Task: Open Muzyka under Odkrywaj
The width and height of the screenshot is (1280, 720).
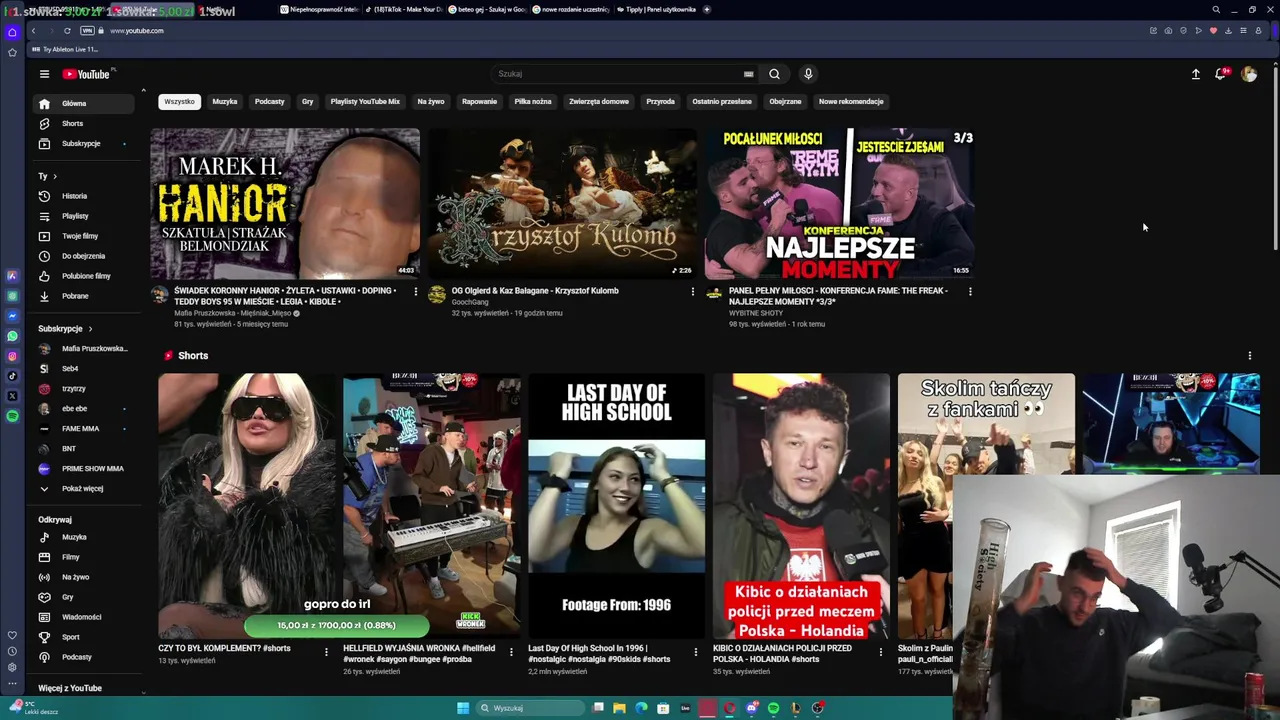Action: pyautogui.click(x=83, y=537)
